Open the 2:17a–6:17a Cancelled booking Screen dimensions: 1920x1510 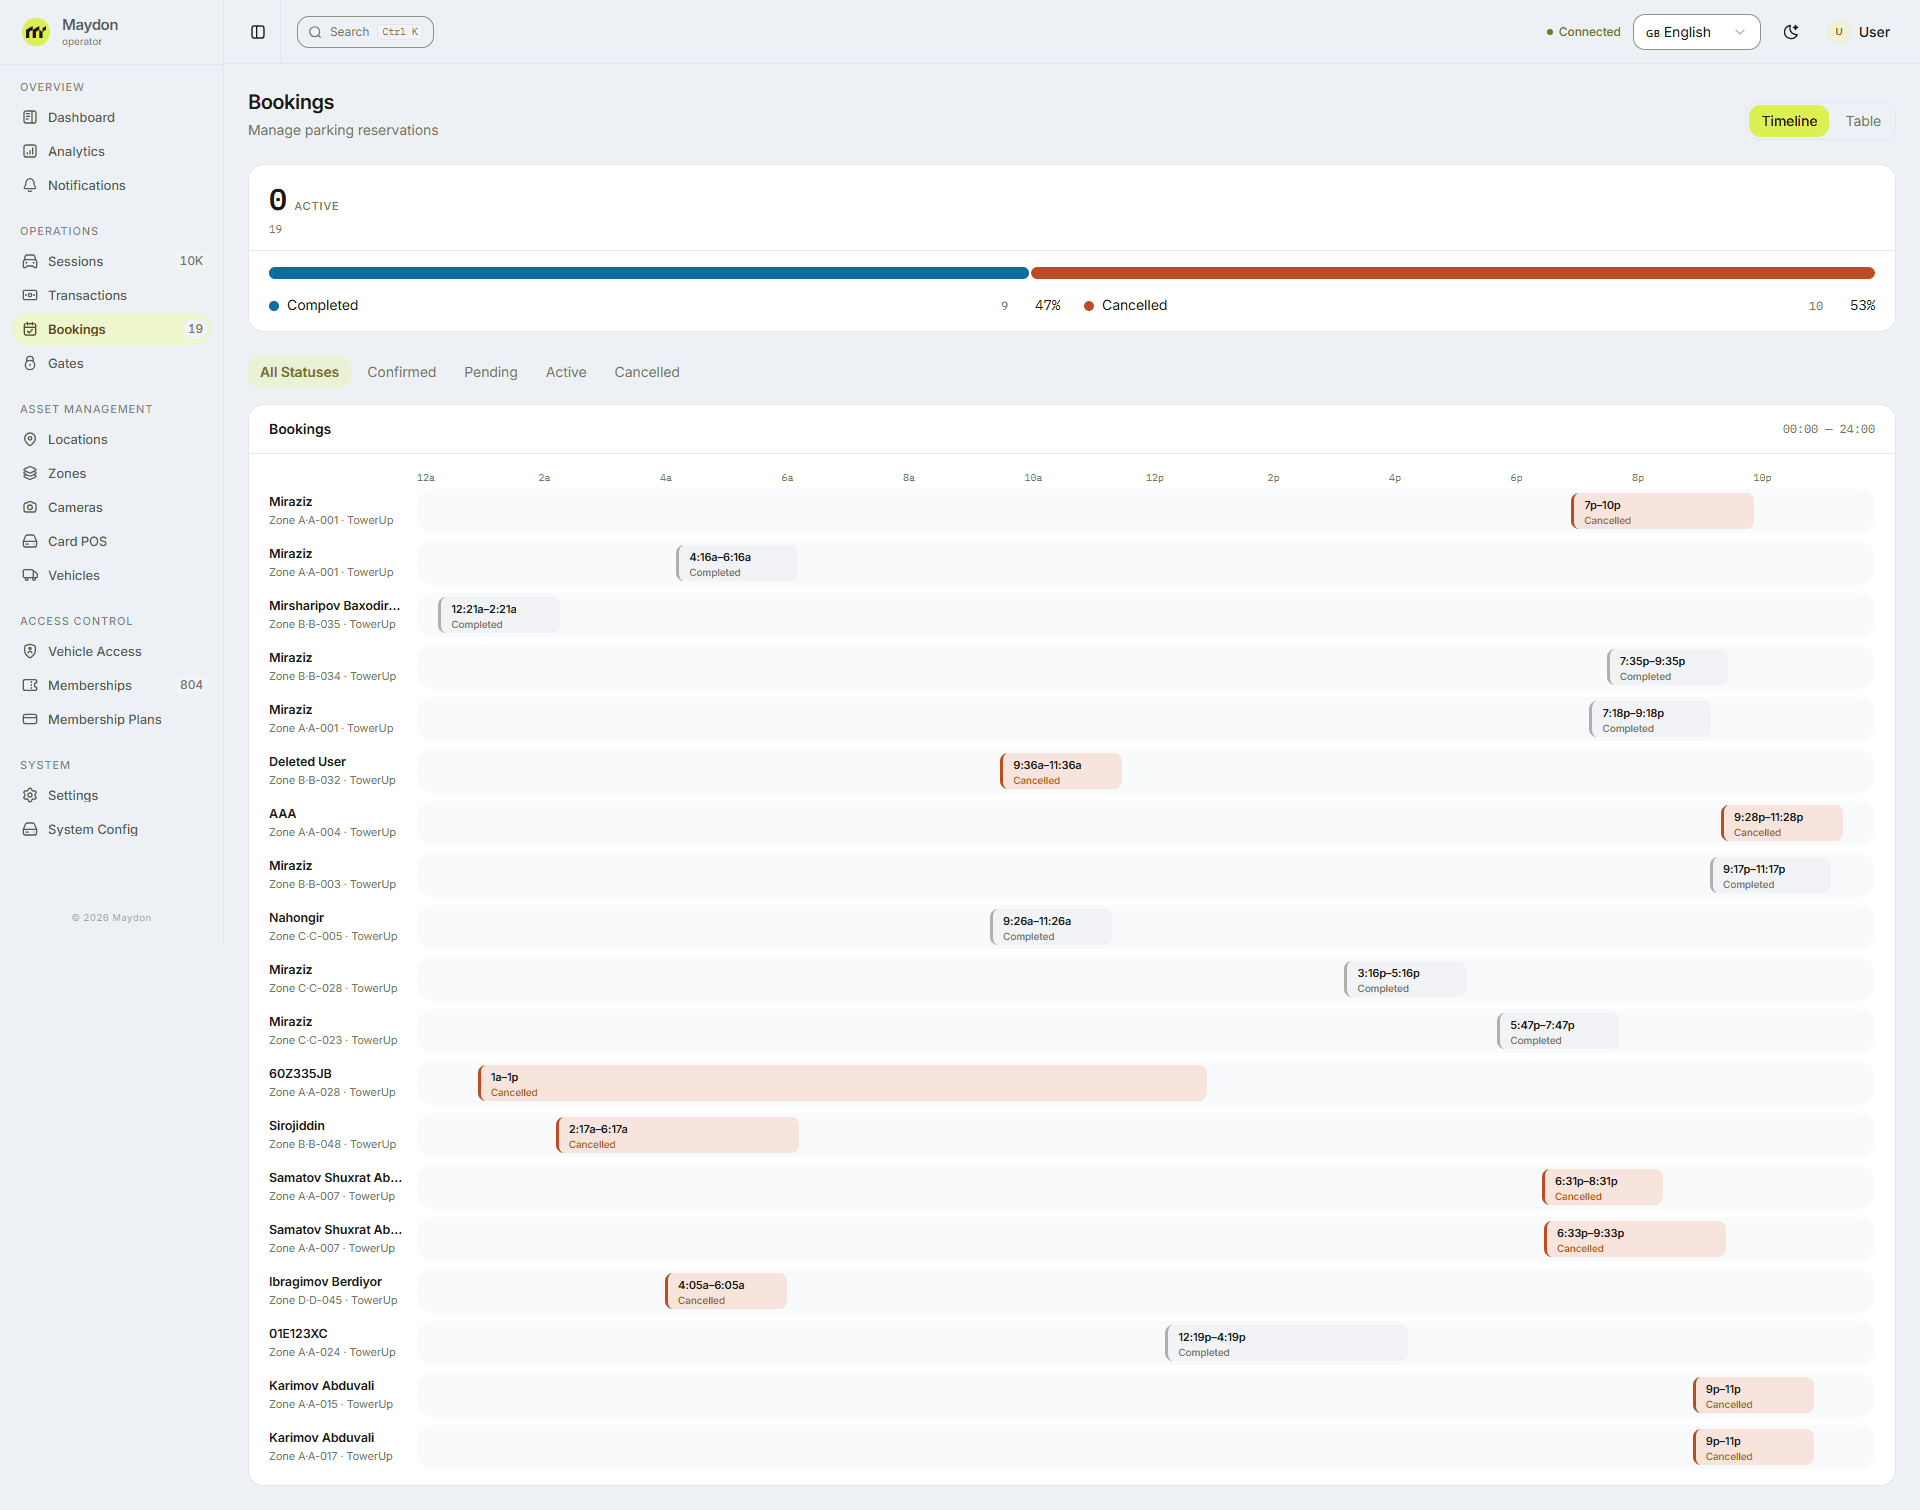677,1136
